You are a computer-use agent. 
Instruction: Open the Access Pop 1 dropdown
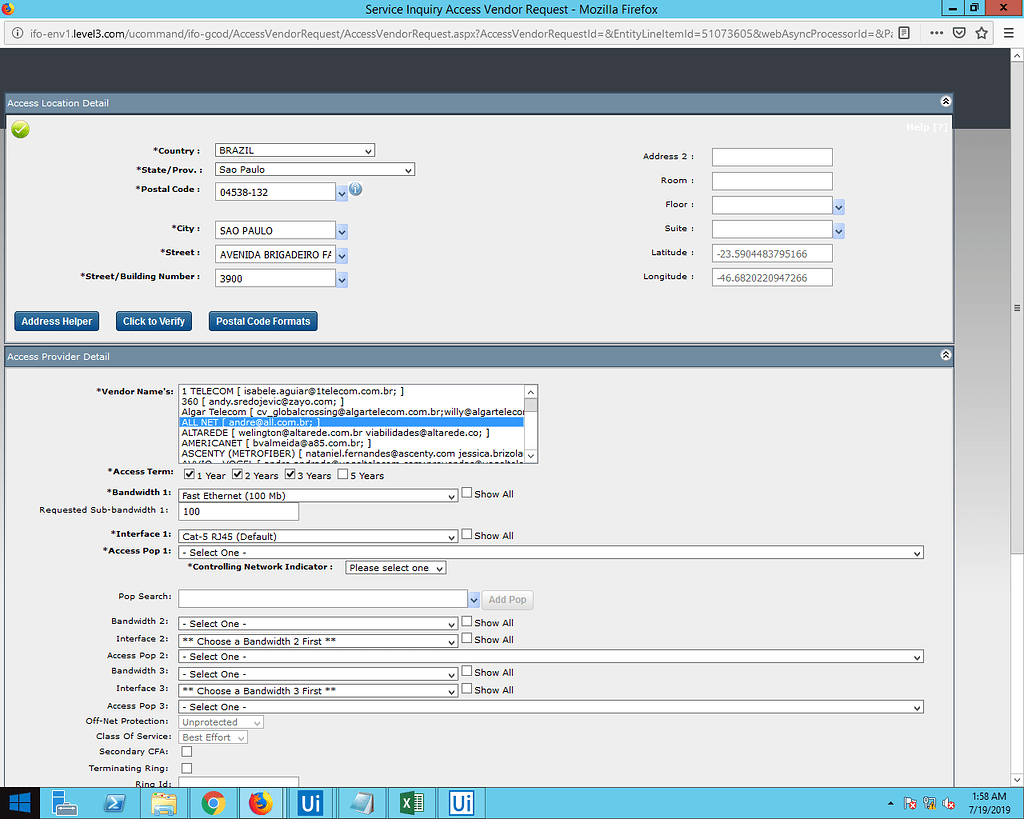916,551
